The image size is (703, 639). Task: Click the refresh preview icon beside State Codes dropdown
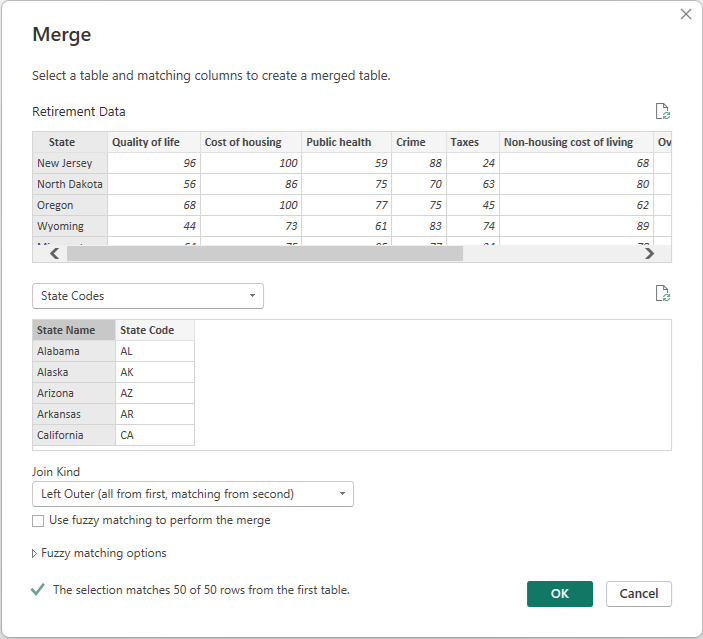(662, 293)
